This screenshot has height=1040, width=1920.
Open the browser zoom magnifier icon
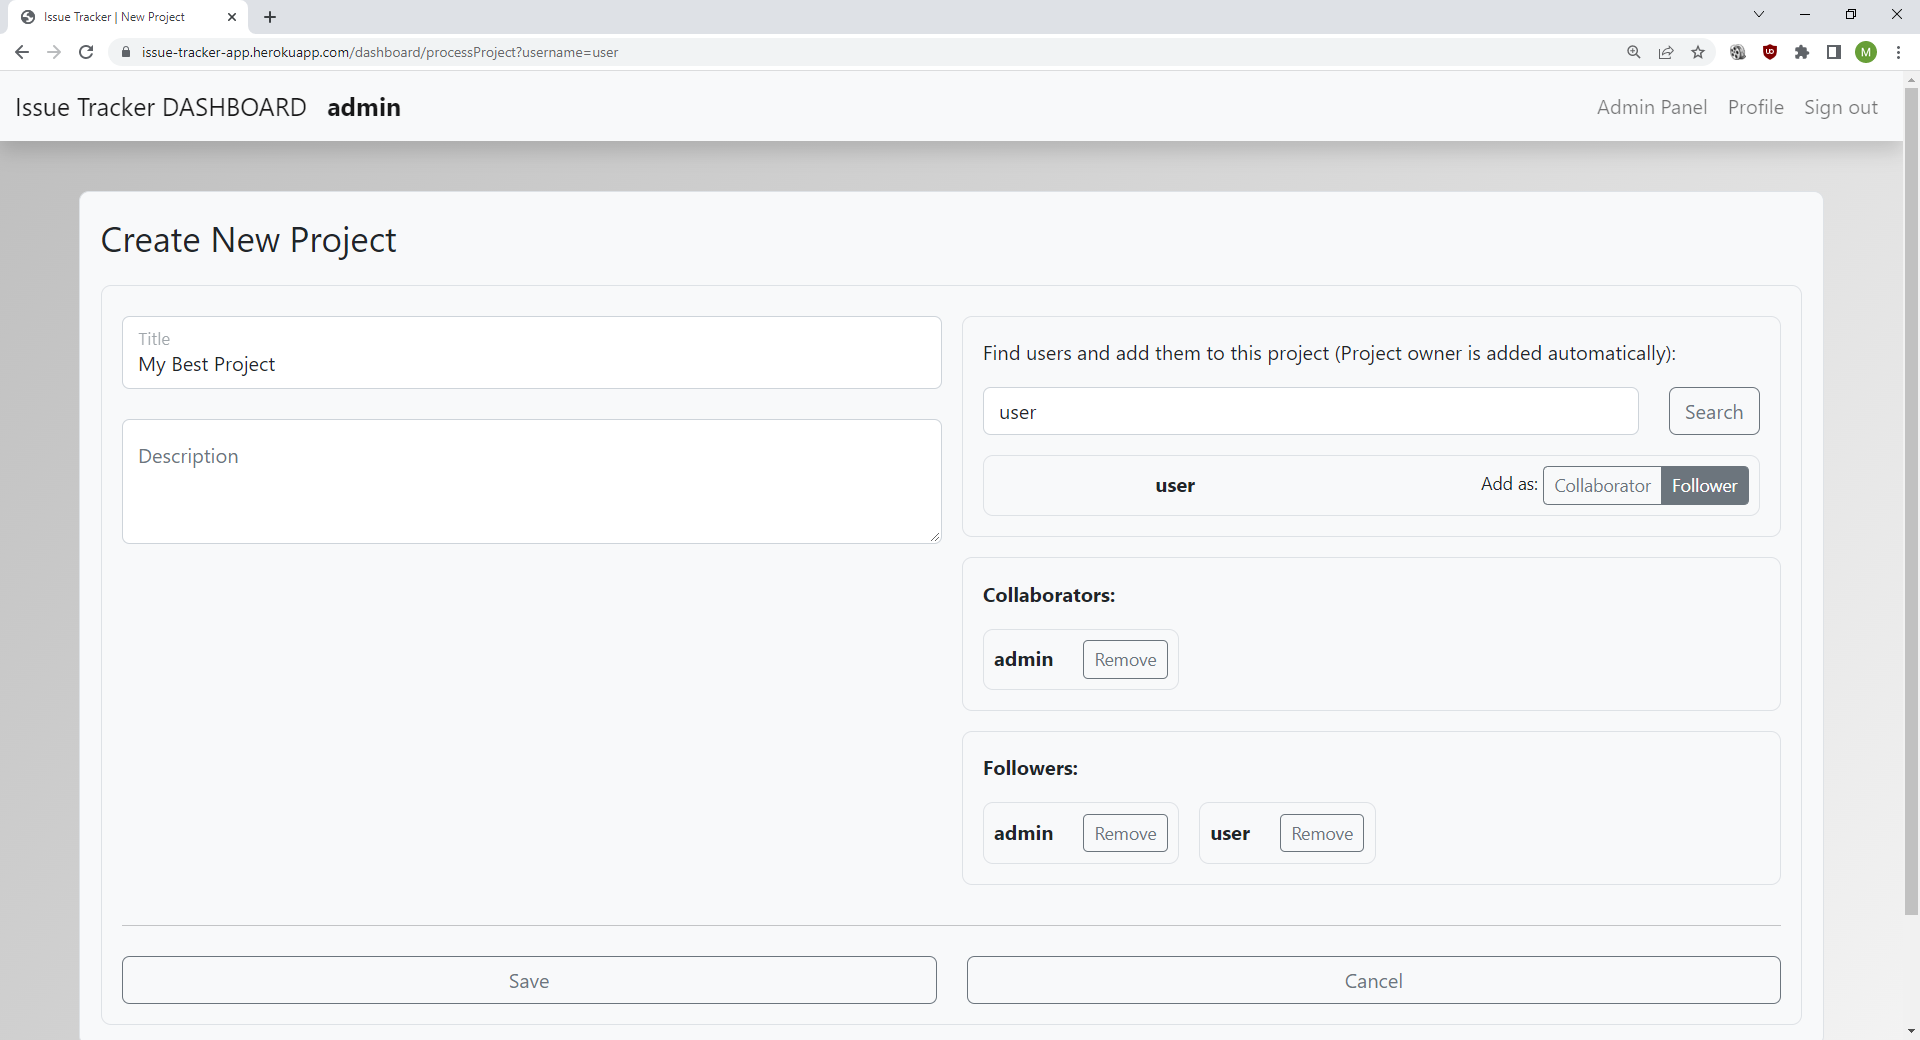click(x=1634, y=52)
